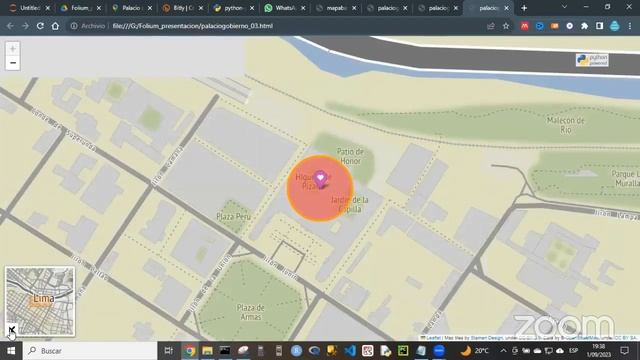Go back in browser history
This screenshot has width=640, height=360.
click(x=10, y=26)
